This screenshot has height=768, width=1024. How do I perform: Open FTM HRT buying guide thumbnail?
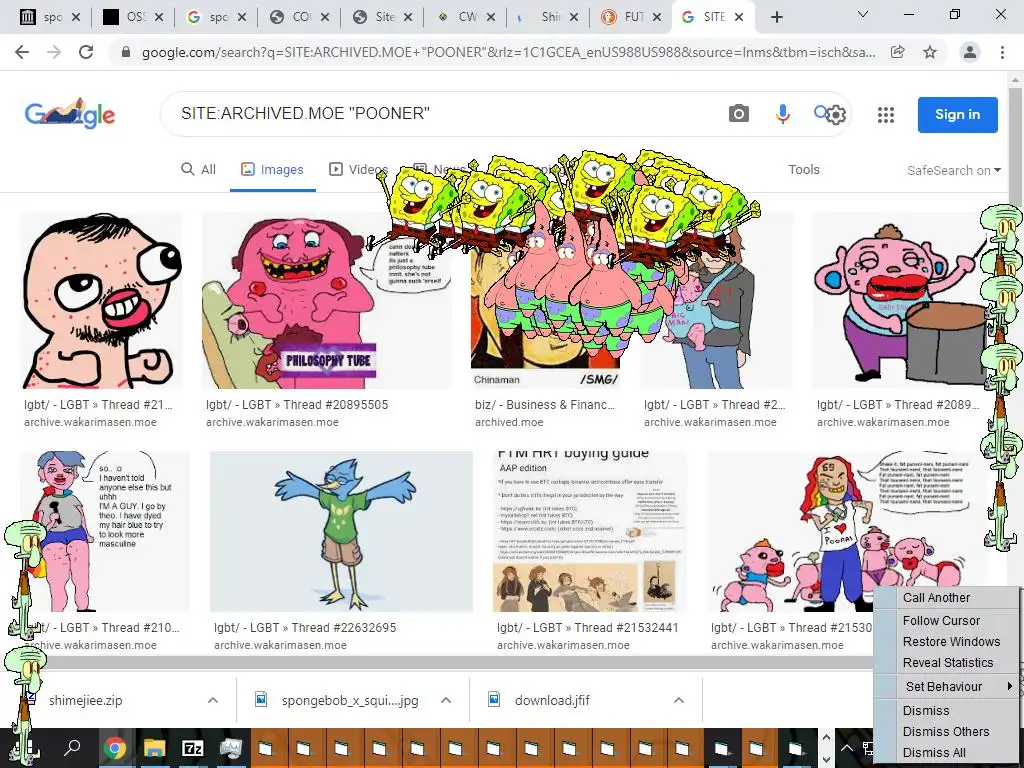point(590,532)
